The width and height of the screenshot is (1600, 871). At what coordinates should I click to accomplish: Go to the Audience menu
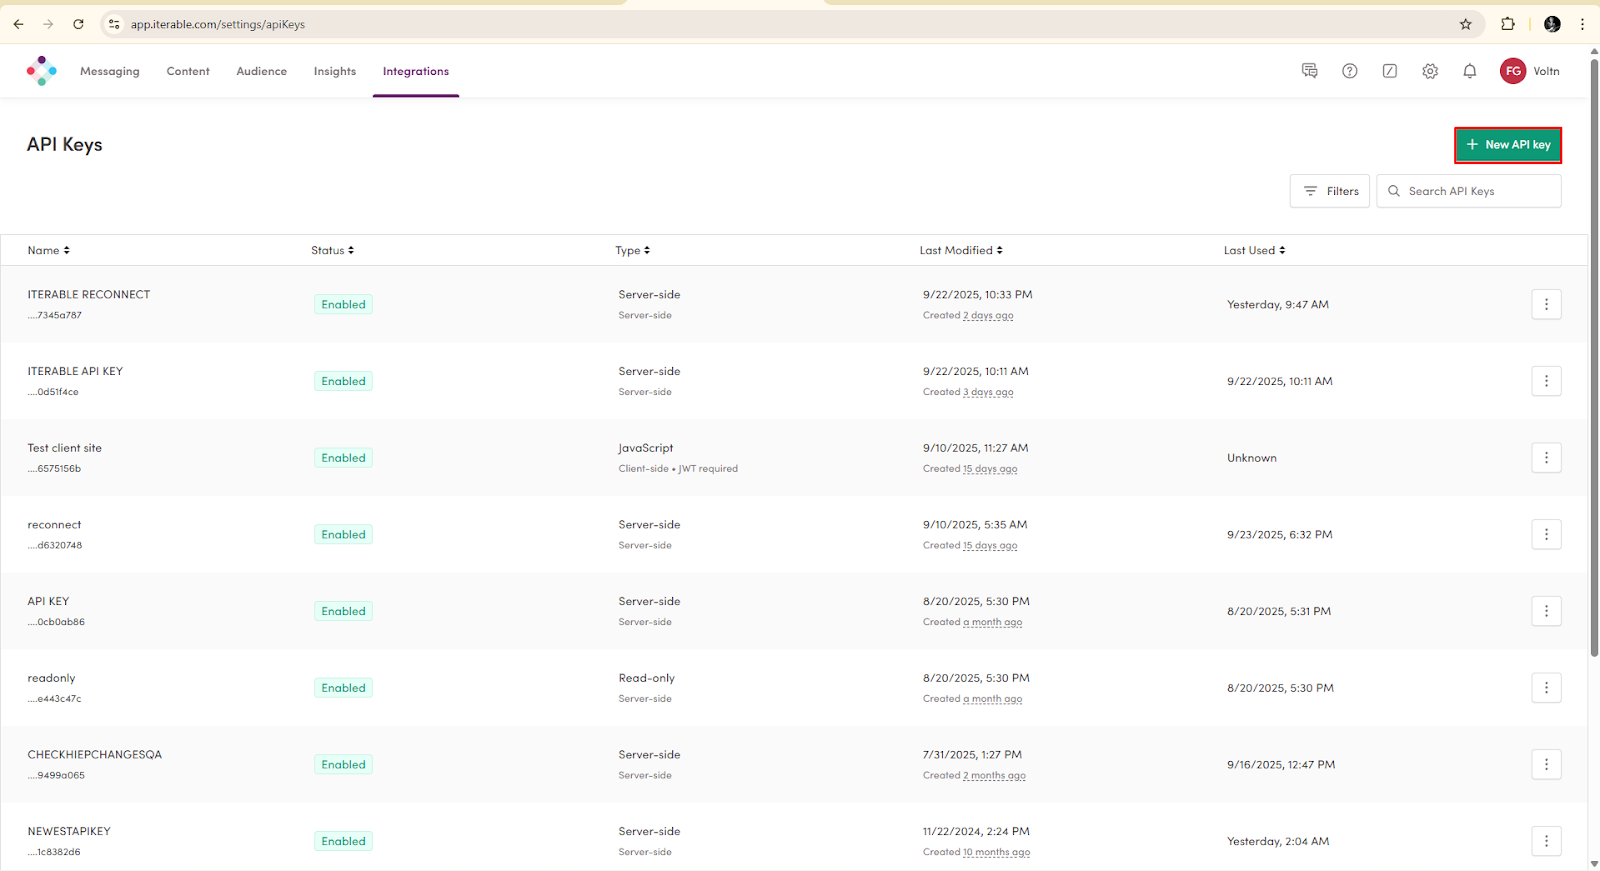click(x=261, y=71)
